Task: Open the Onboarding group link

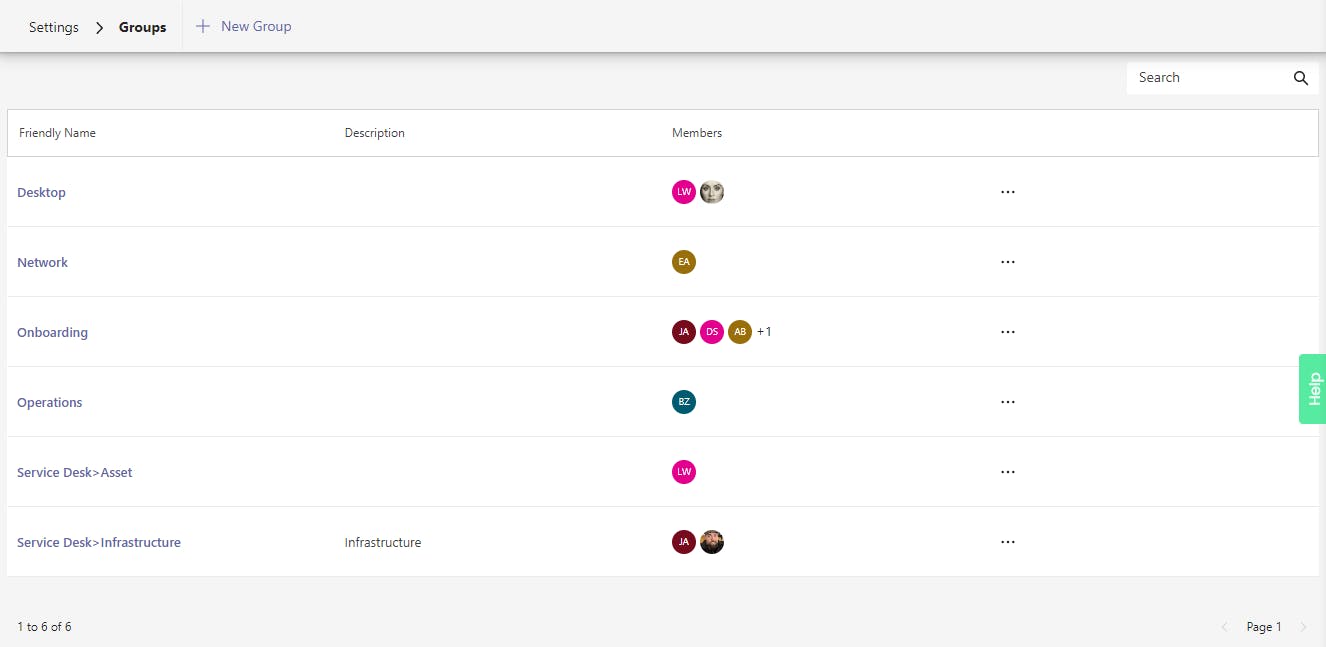Action: pos(52,332)
